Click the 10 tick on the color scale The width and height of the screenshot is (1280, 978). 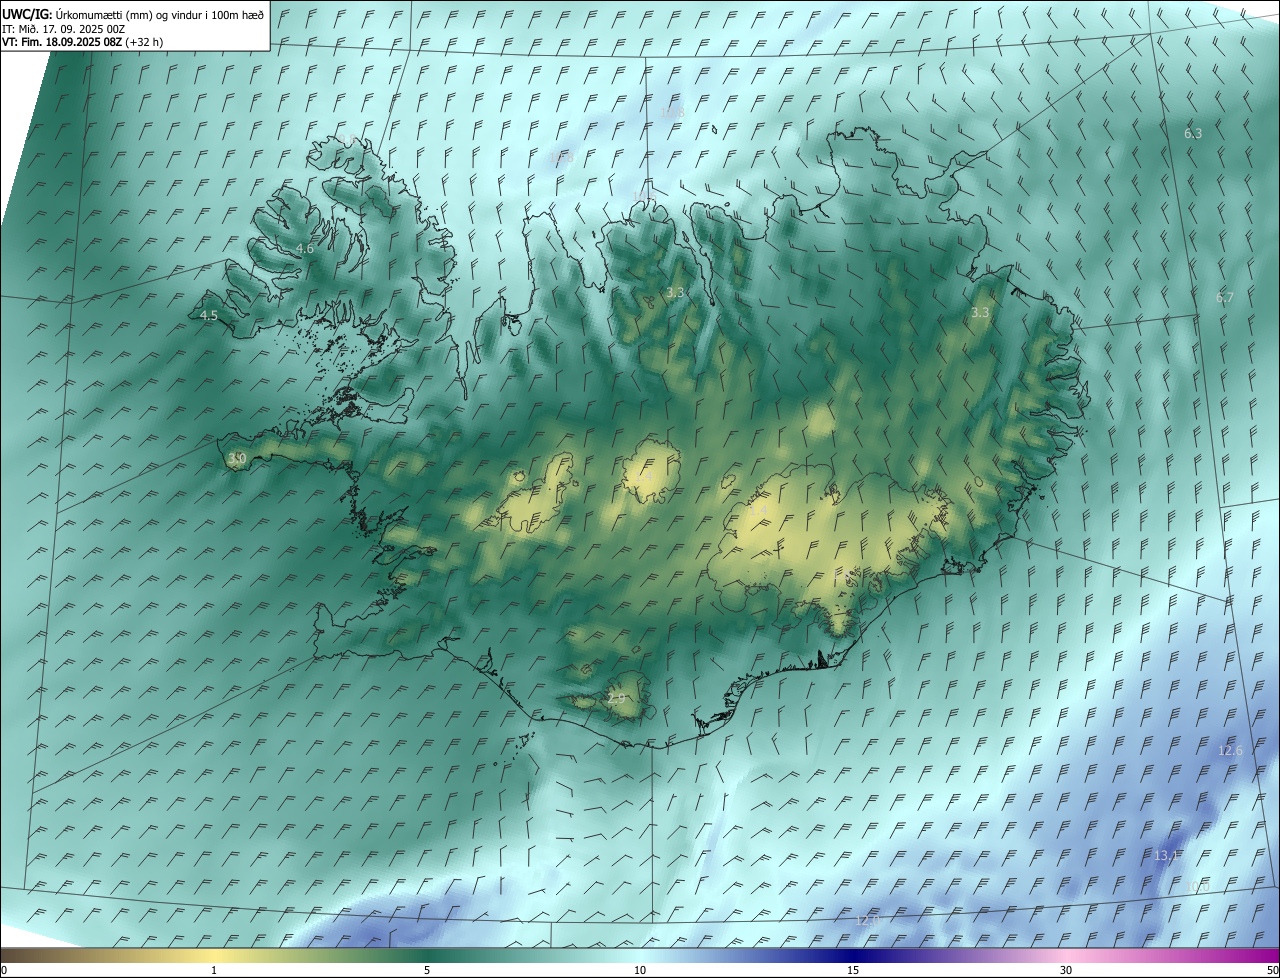click(x=640, y=970)
